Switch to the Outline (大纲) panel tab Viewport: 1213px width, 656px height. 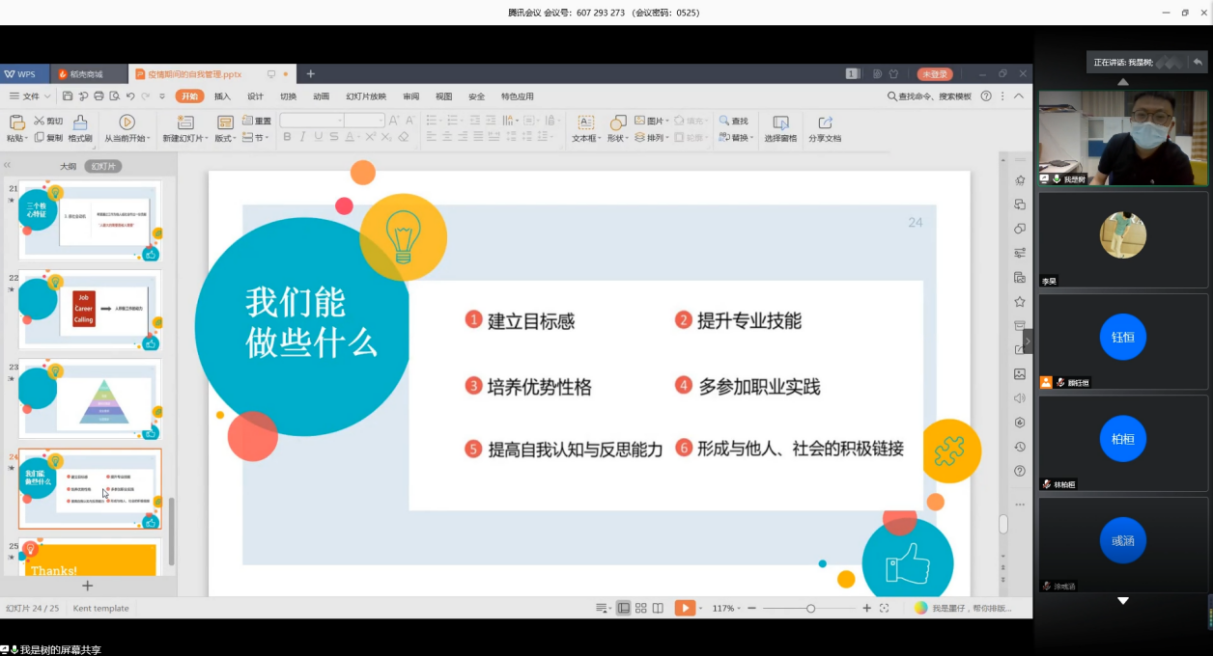[x=67, y=166]
